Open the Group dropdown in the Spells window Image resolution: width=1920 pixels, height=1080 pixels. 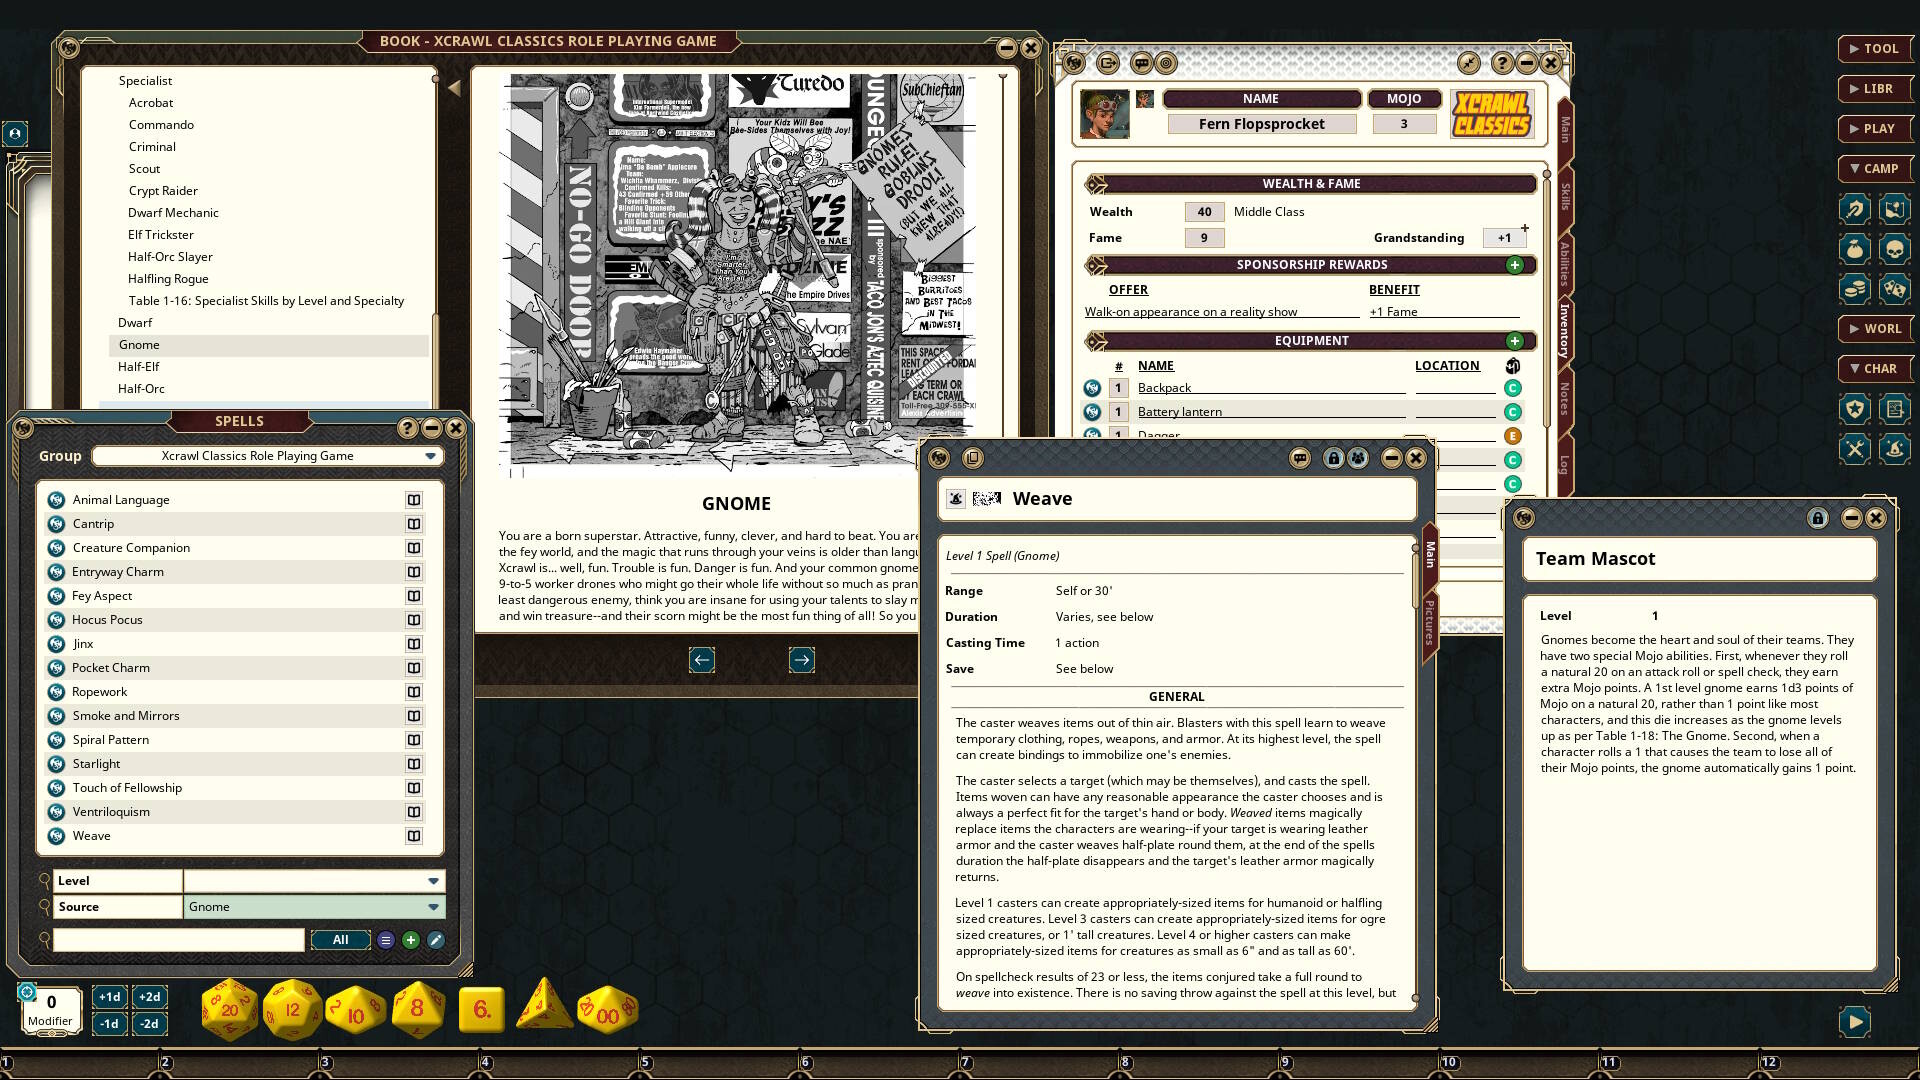click(430, 455)
